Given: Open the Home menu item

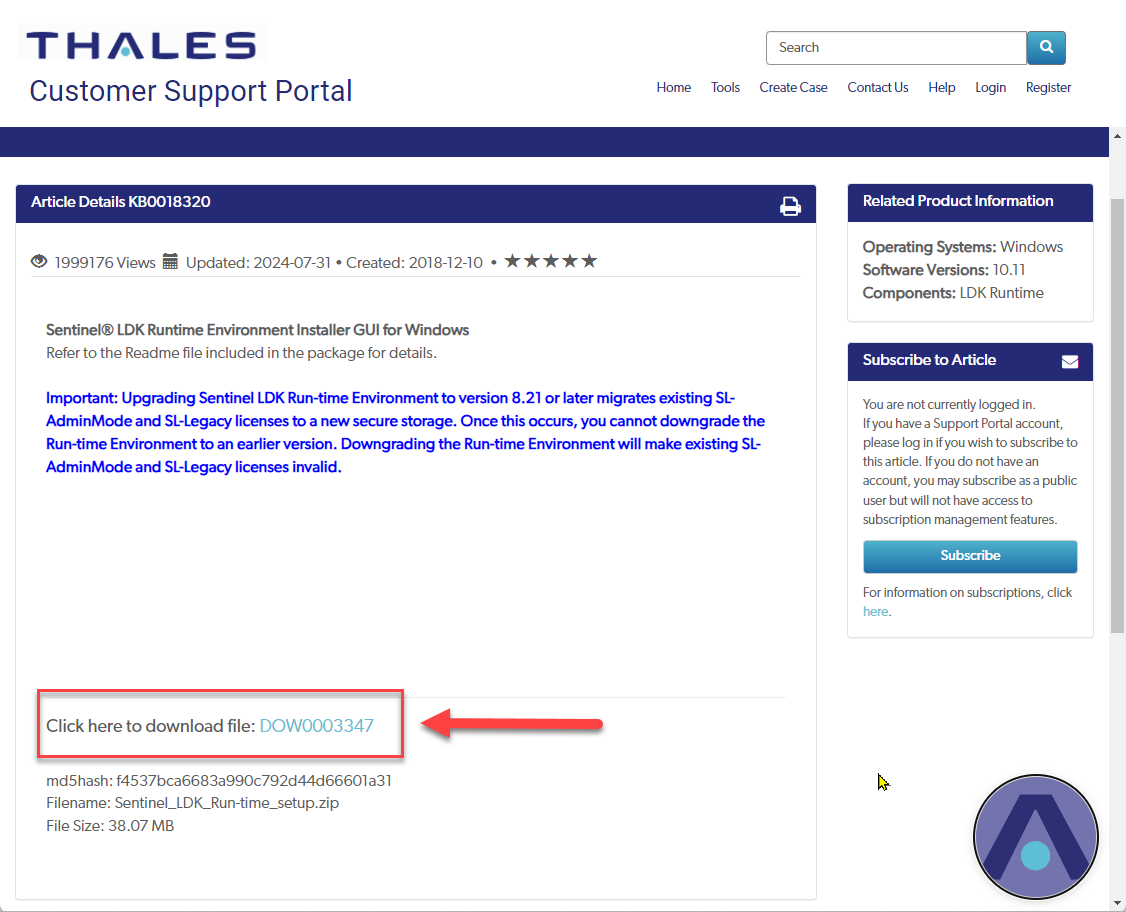Looking at the screenshot, I should 673,87.
